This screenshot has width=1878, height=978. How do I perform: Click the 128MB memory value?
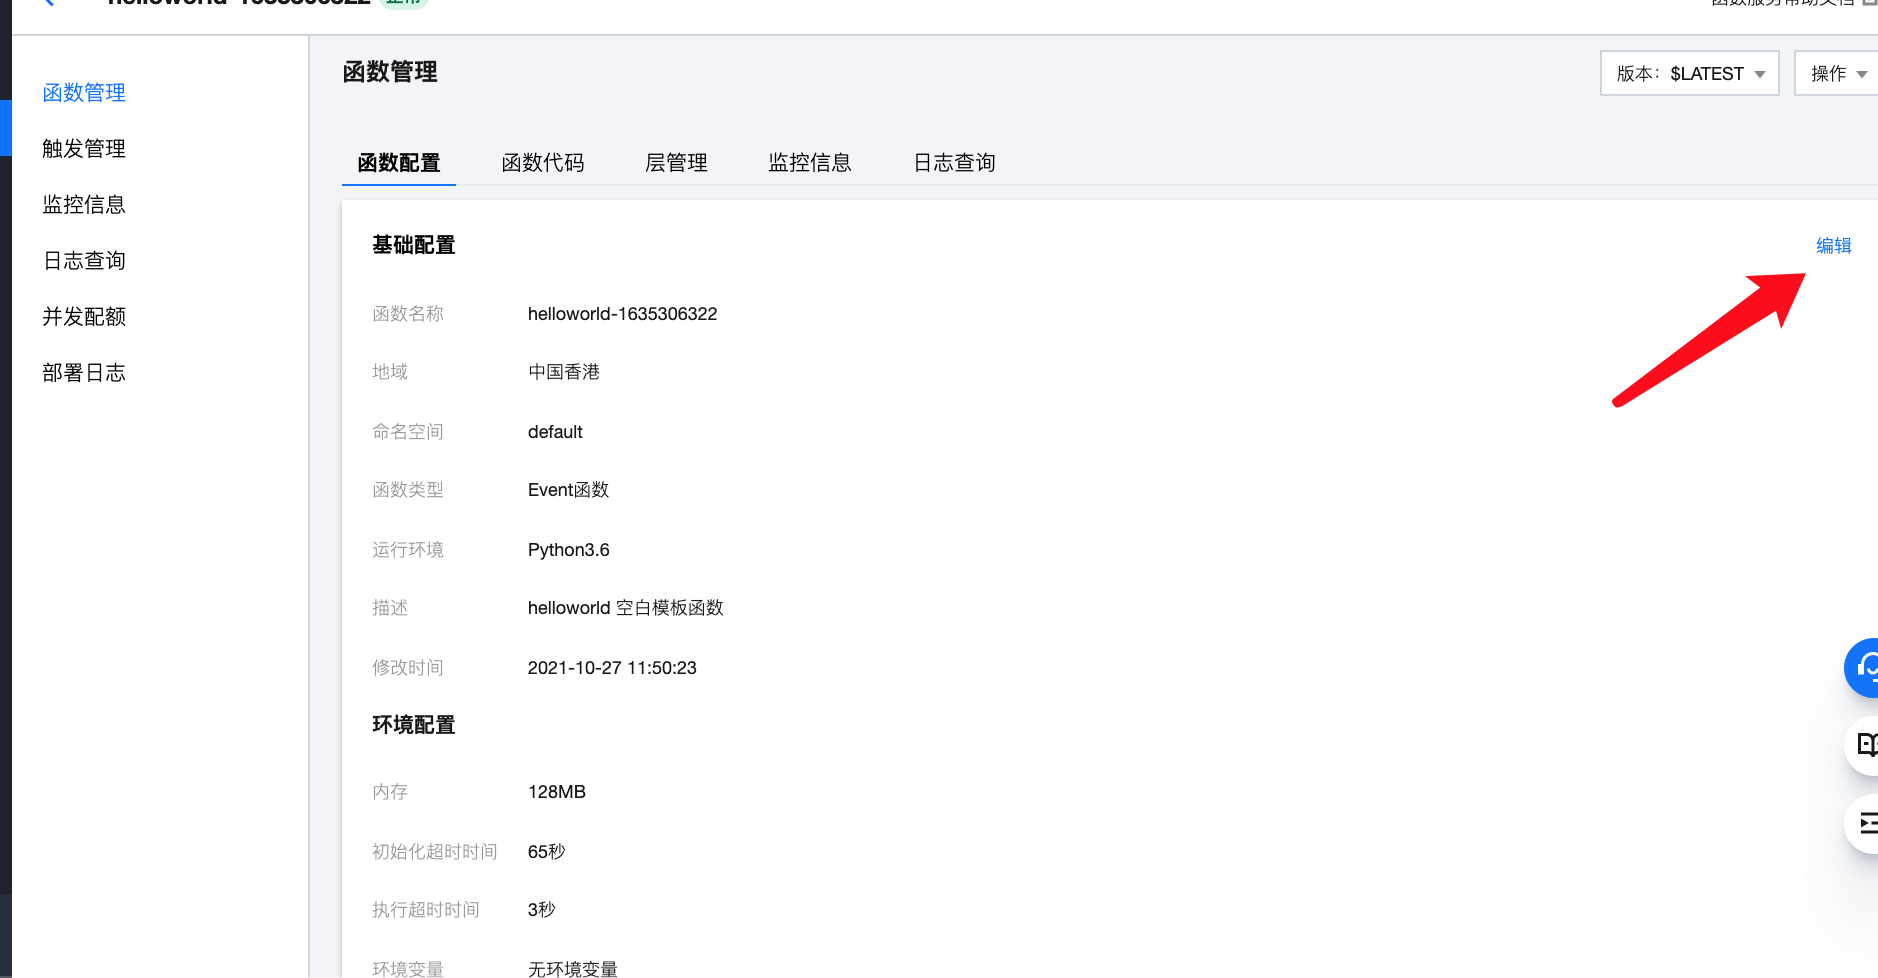coord(556,792)
